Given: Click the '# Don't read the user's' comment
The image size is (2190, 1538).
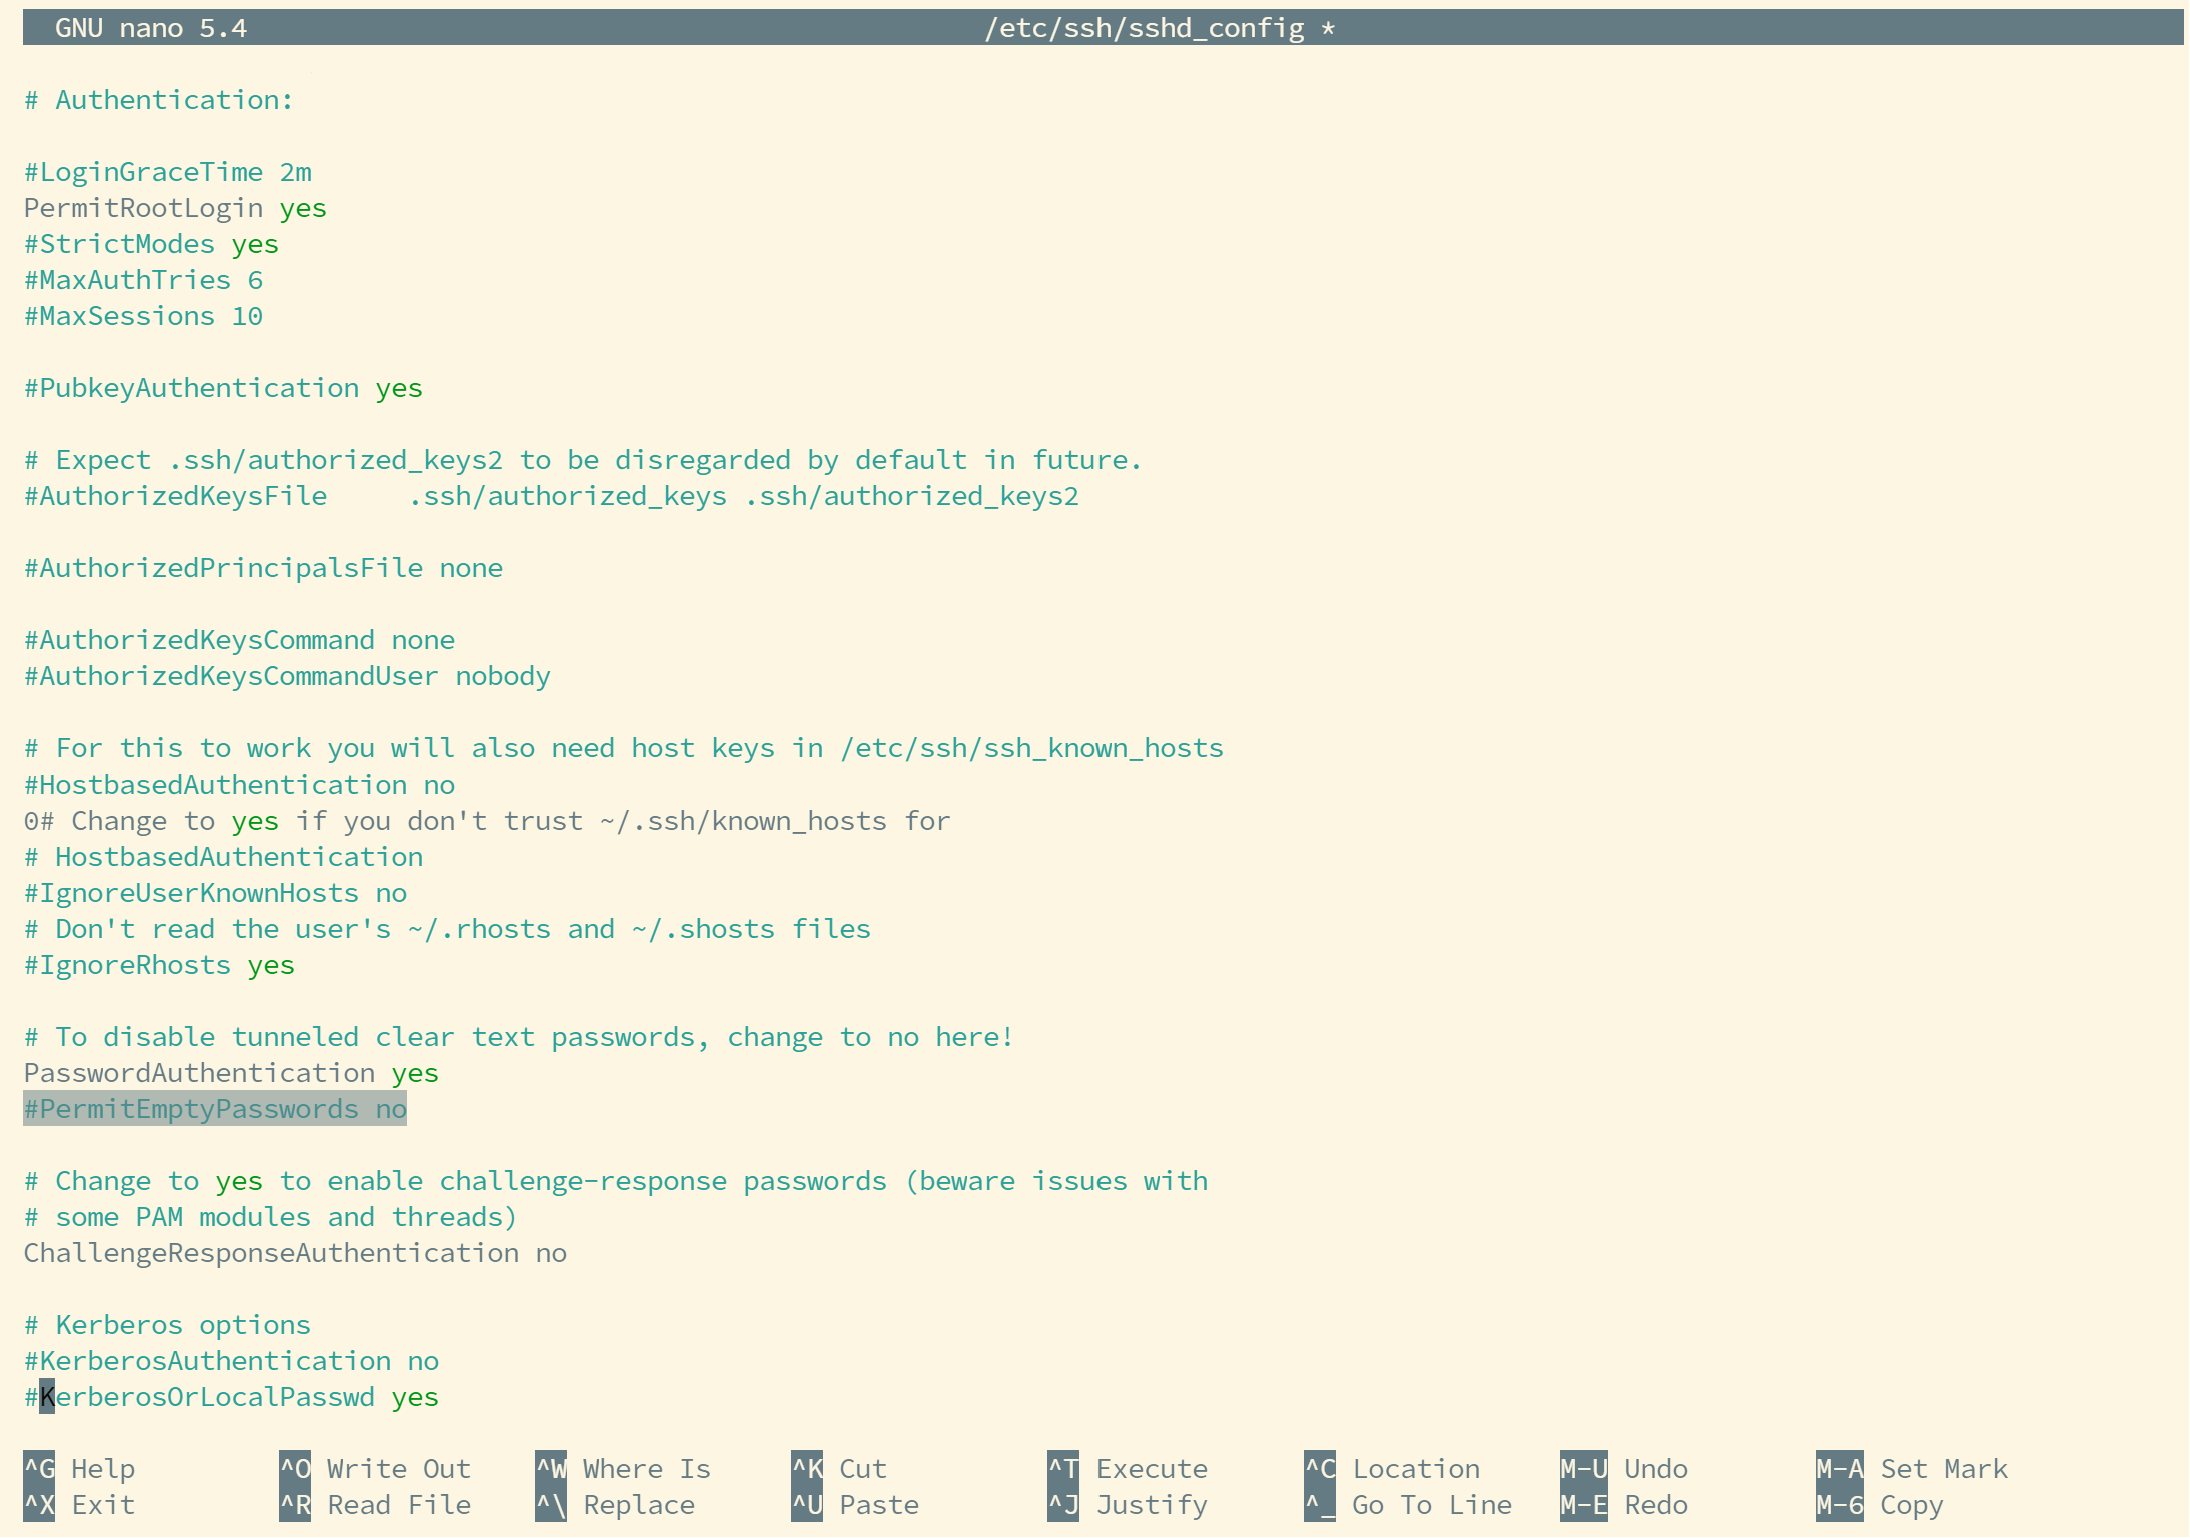Looking at the screenshot, I should [448, 929].
